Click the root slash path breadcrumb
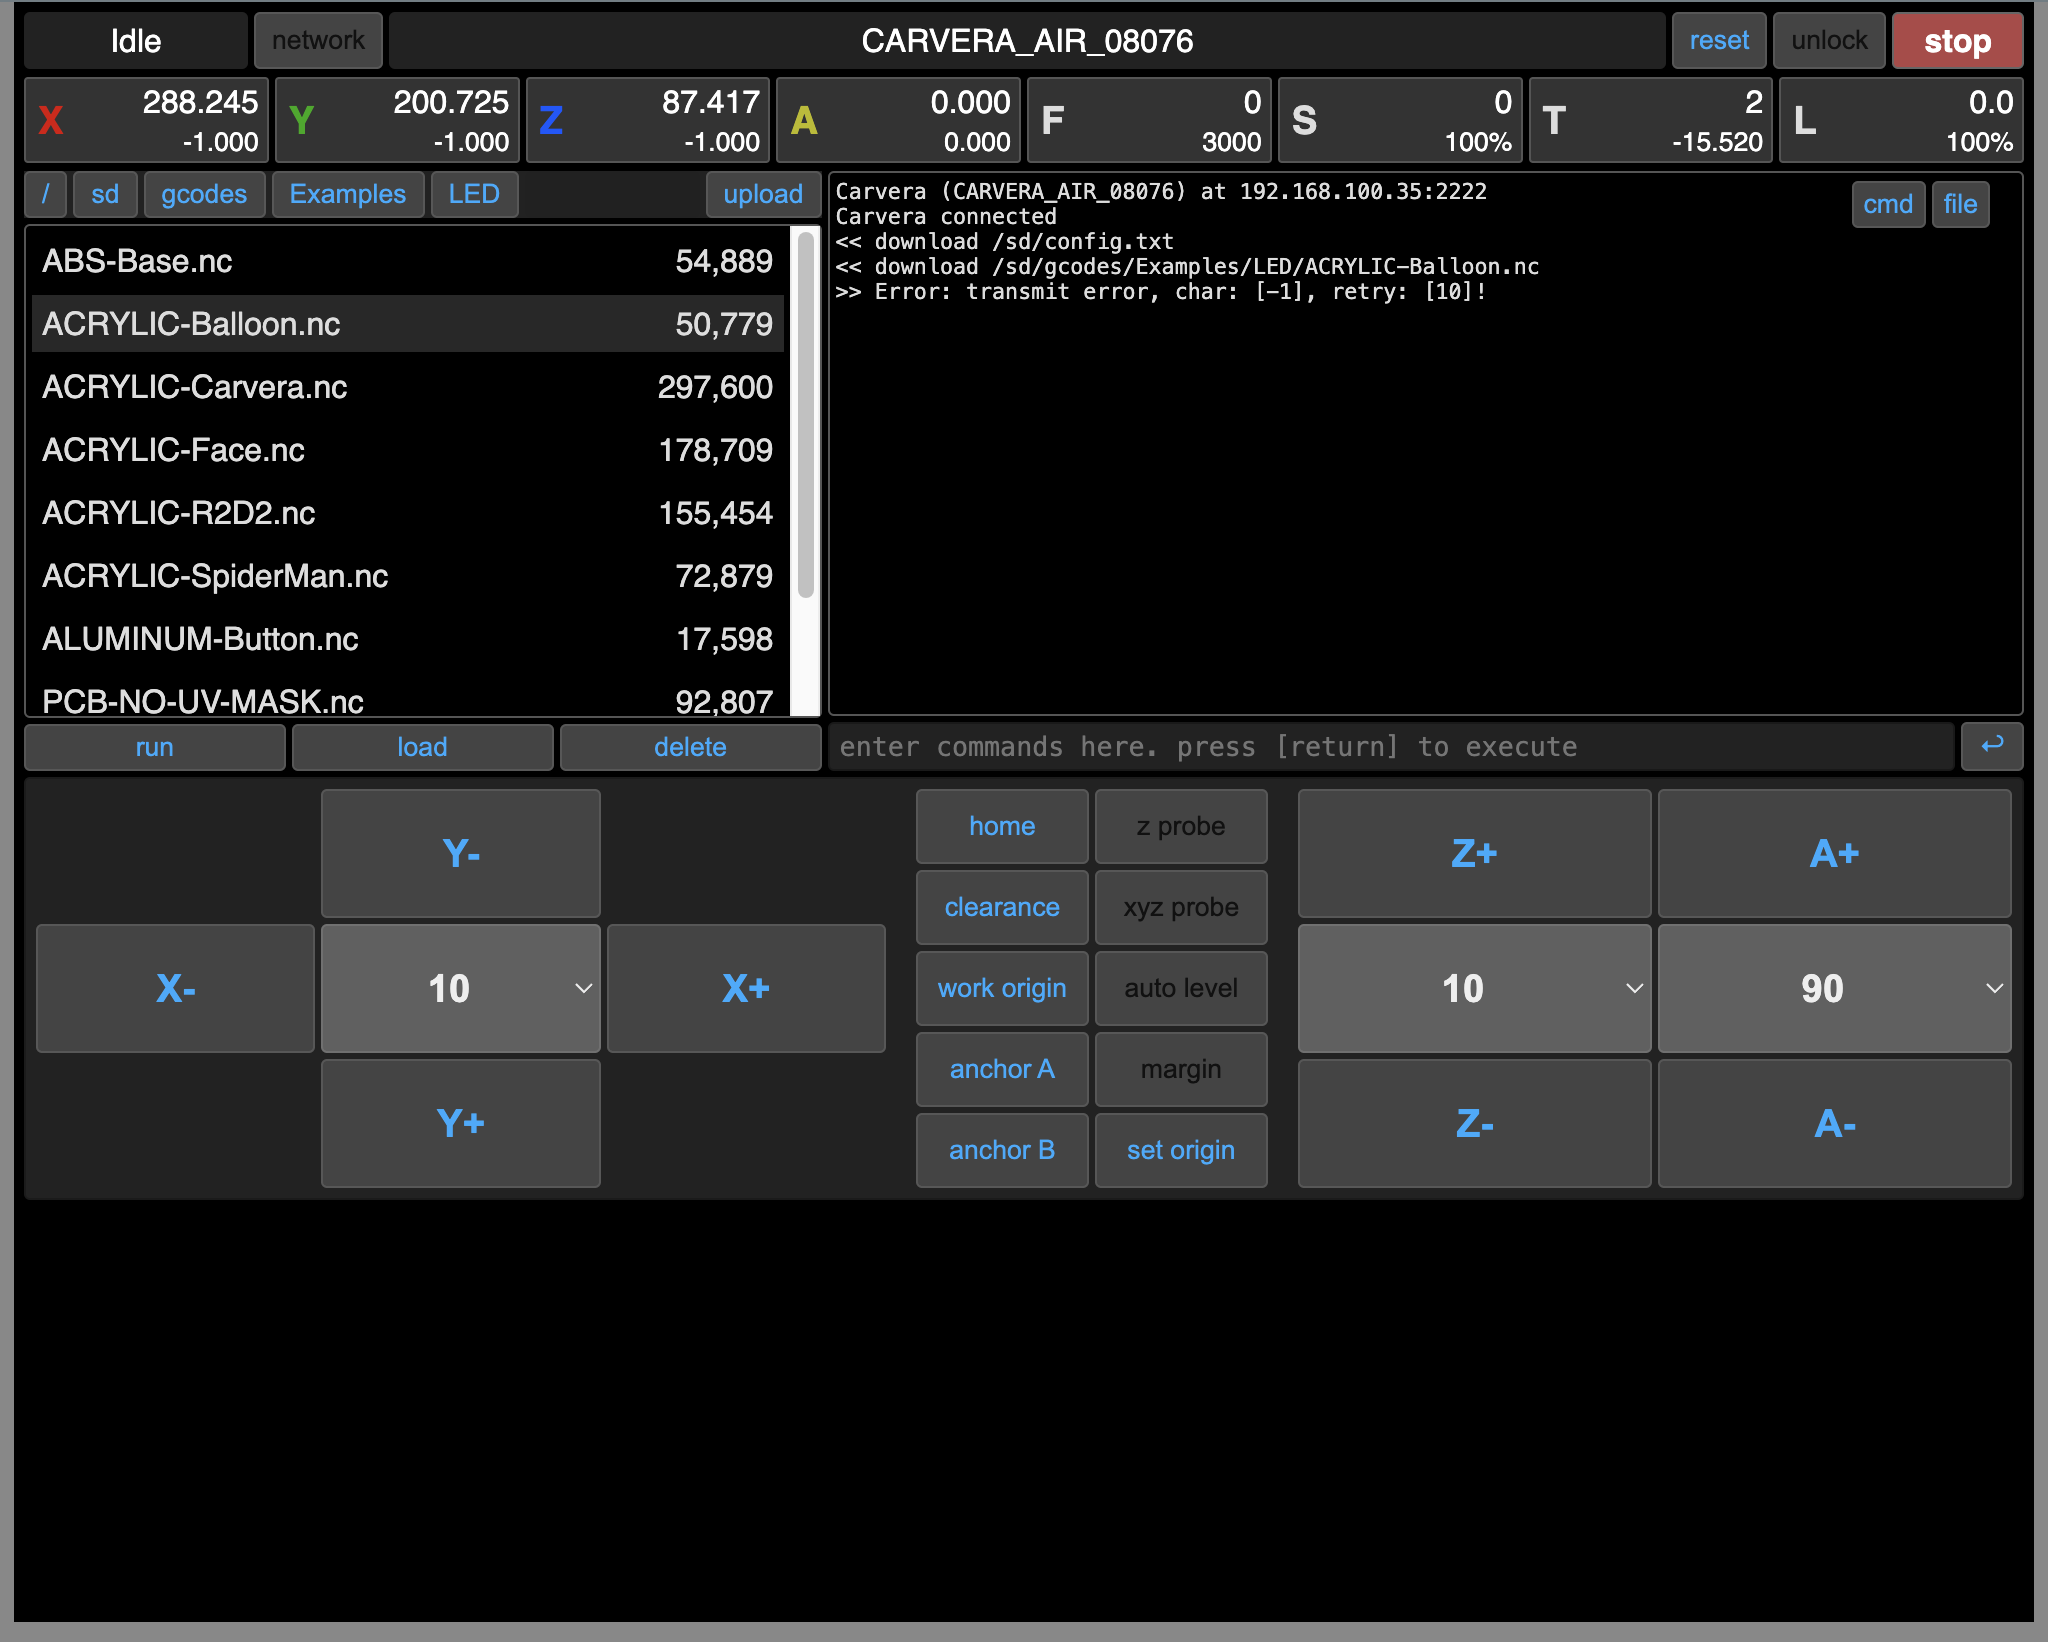 tap(46, 194)
